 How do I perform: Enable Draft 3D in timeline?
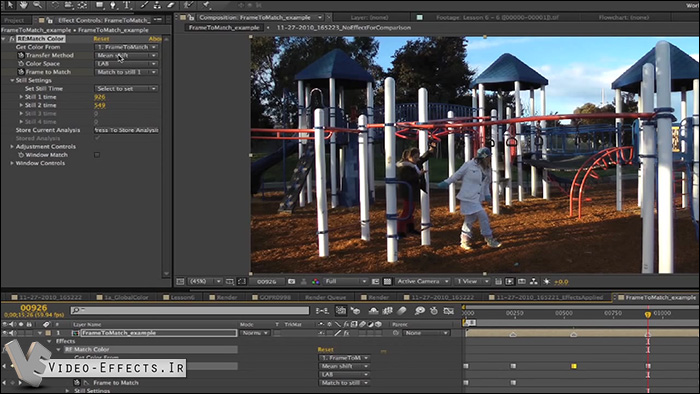(x=355, y=311)
